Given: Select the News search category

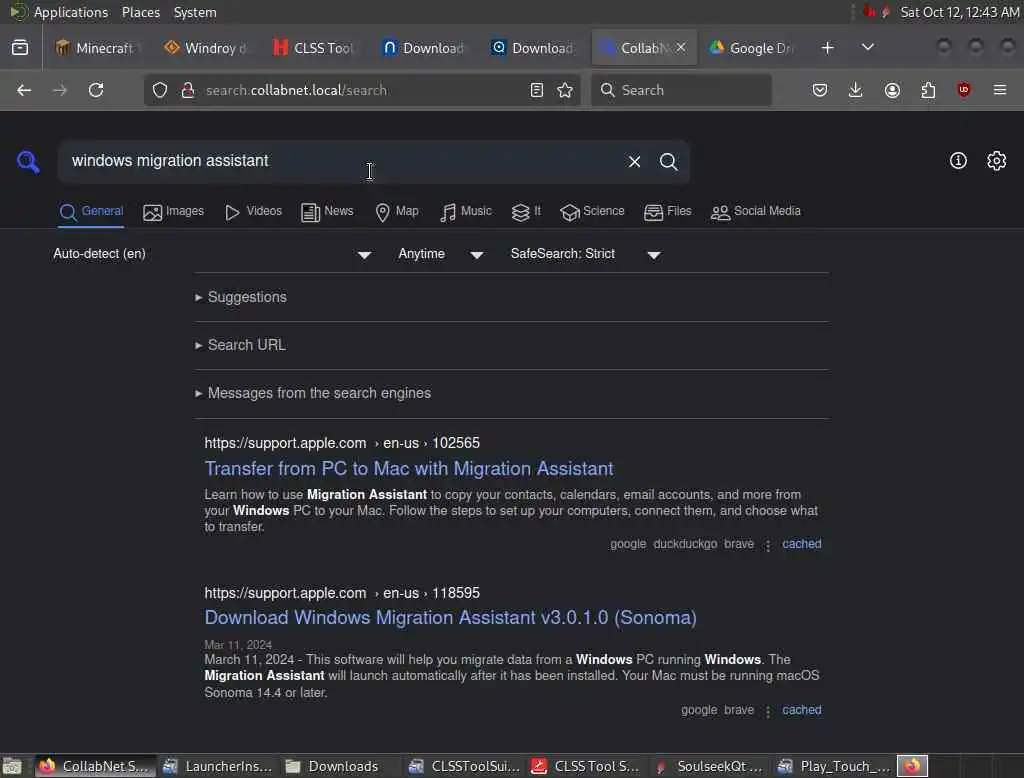Looking at the screenshot, I should coord(327,212).
